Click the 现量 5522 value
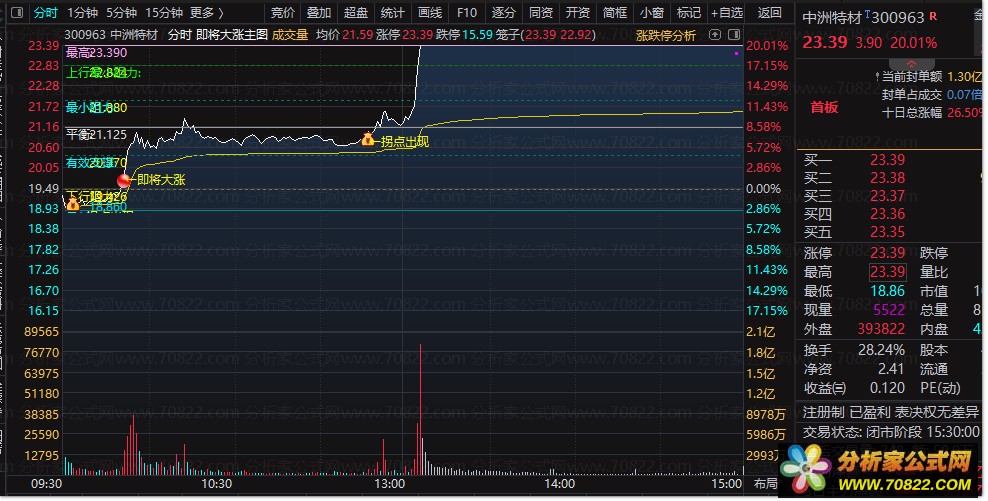Screen dimensions: 988x501 pyautogui.click(x=887, y=310)
